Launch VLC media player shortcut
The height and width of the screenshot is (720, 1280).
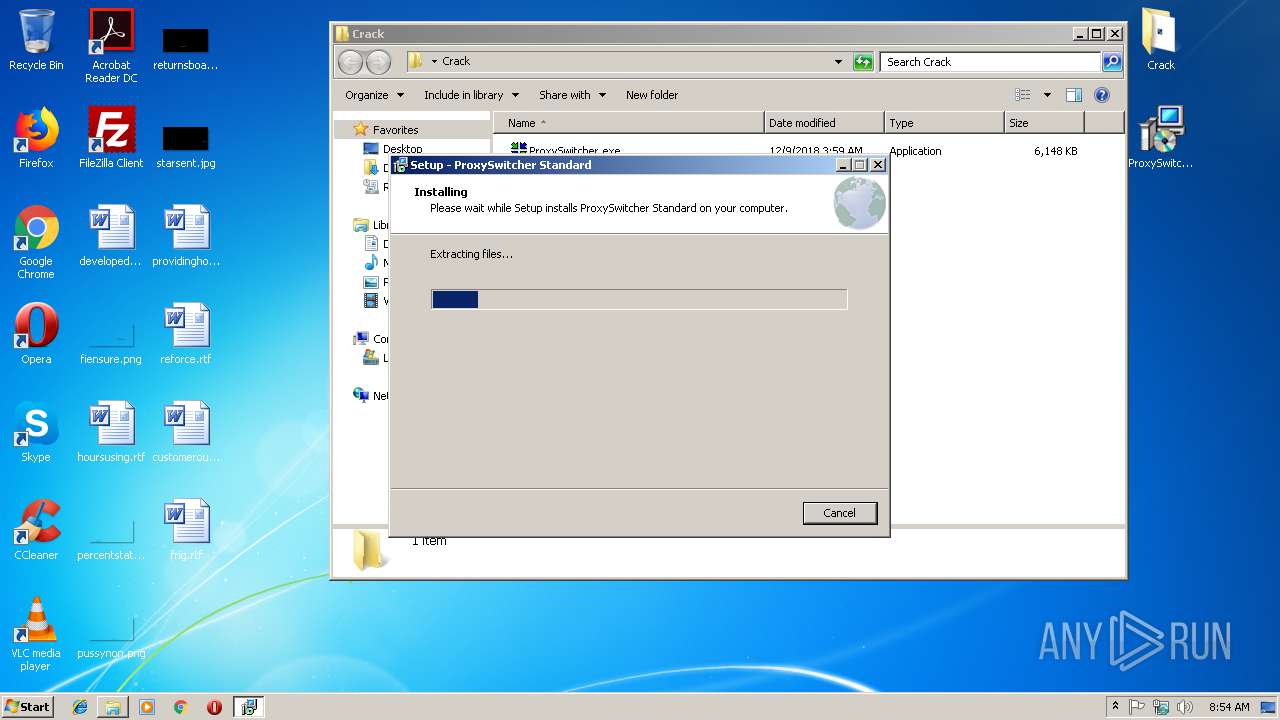(36, 634)
